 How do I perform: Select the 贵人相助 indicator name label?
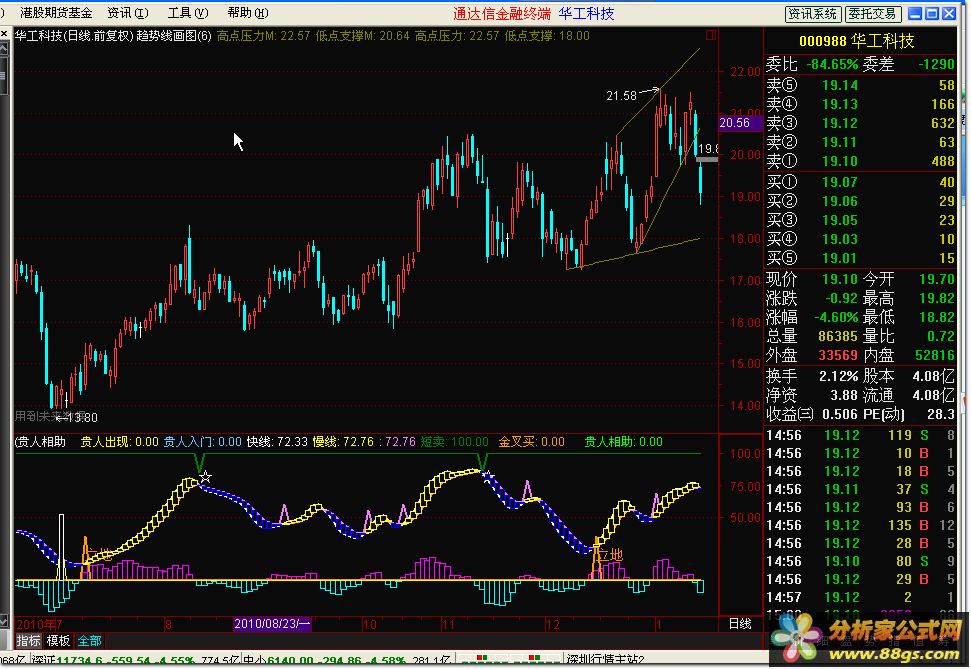[x=41, y=442]
